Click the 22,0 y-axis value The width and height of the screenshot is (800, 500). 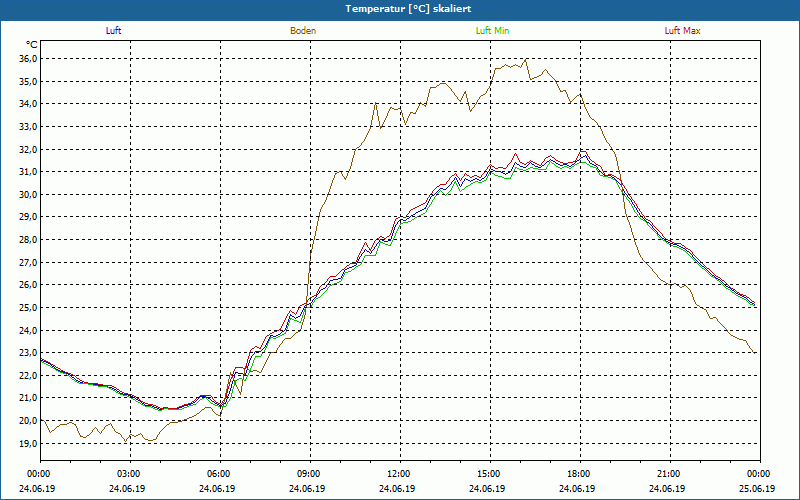pyautogui.click(x=28, y=376)
